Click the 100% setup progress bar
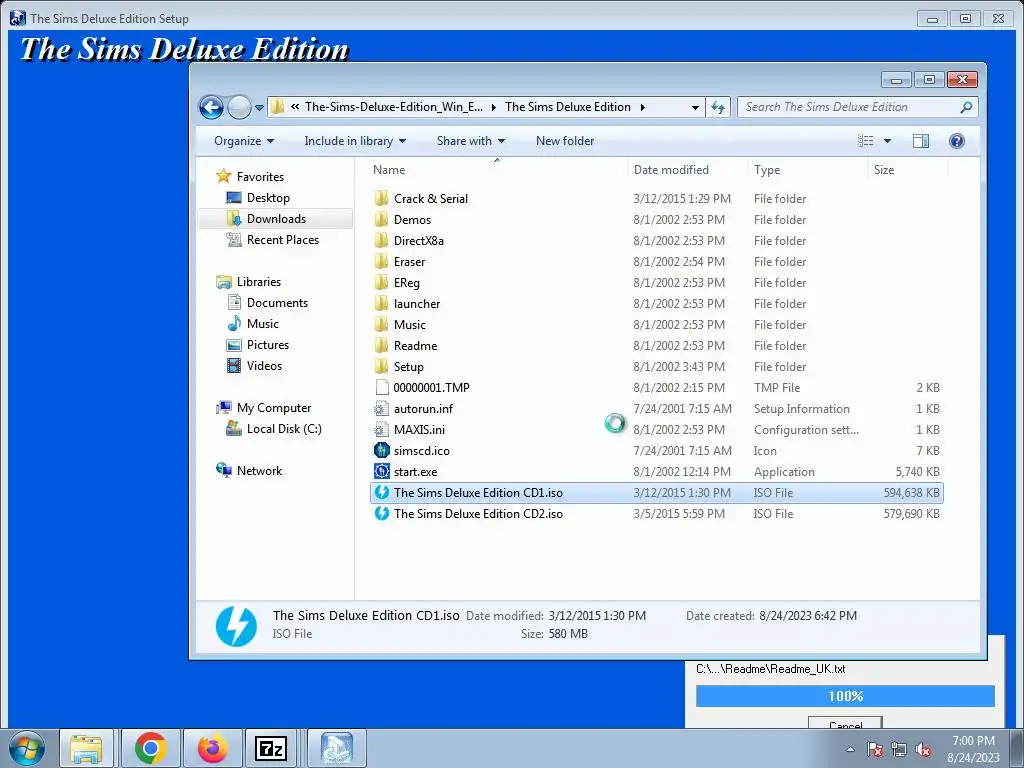The image size is (1024, 768). (x=845, y=696)
